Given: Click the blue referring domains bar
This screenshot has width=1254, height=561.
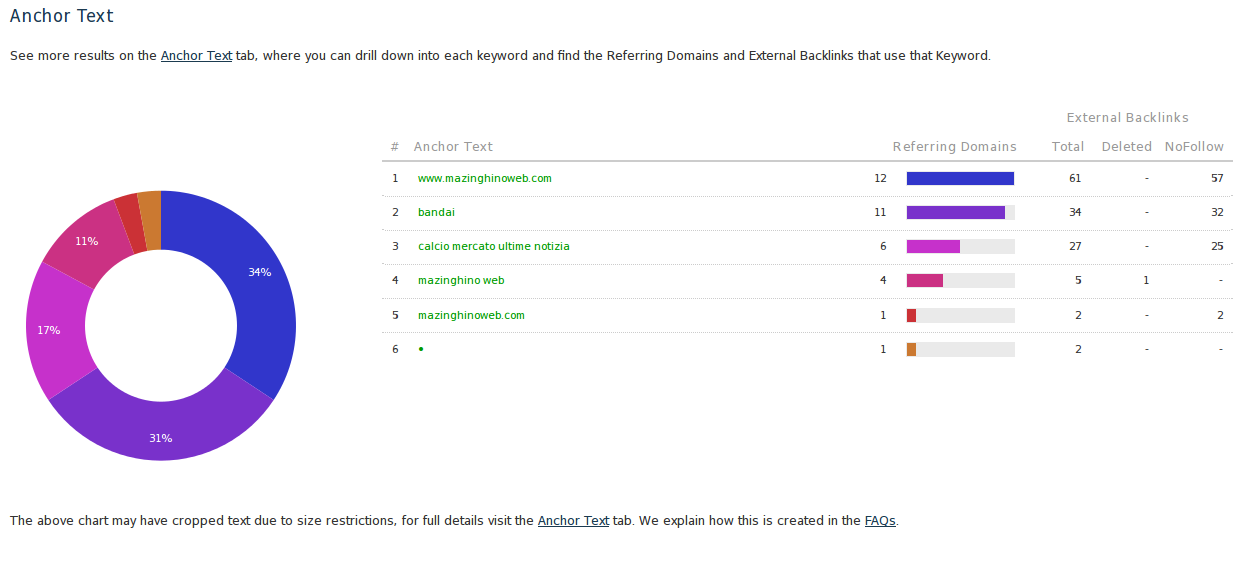Looking at the screenshot, I should click(x=960, y=178).
